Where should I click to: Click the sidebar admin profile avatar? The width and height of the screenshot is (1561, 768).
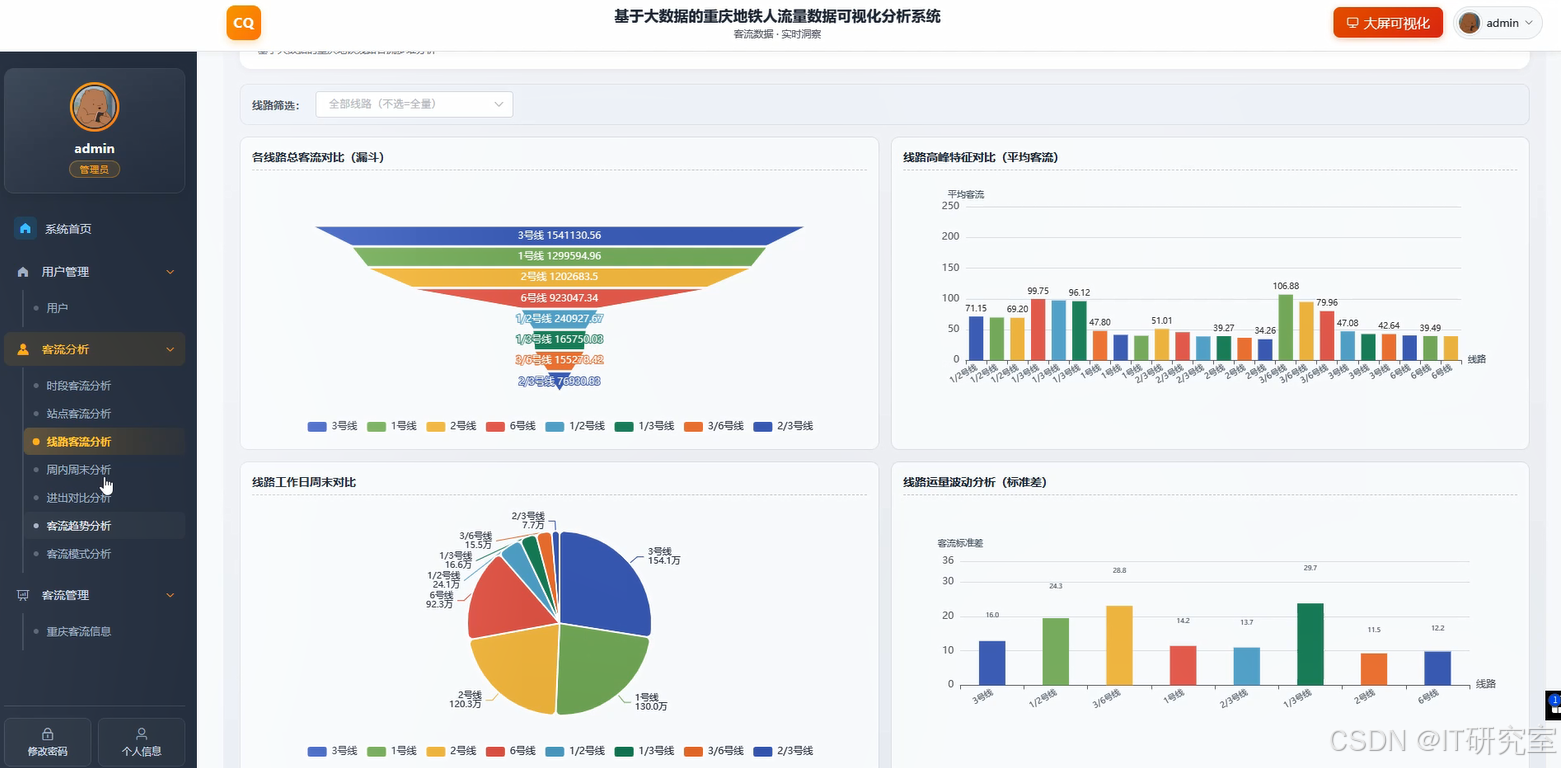(95, 107)
